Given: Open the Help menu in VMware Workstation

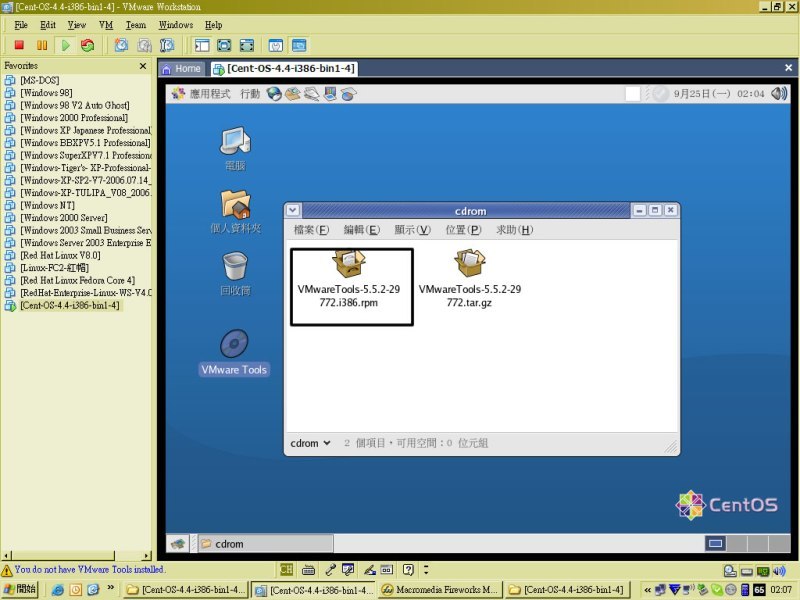Looking at the screenshot, I should click(x=213, y=24).
